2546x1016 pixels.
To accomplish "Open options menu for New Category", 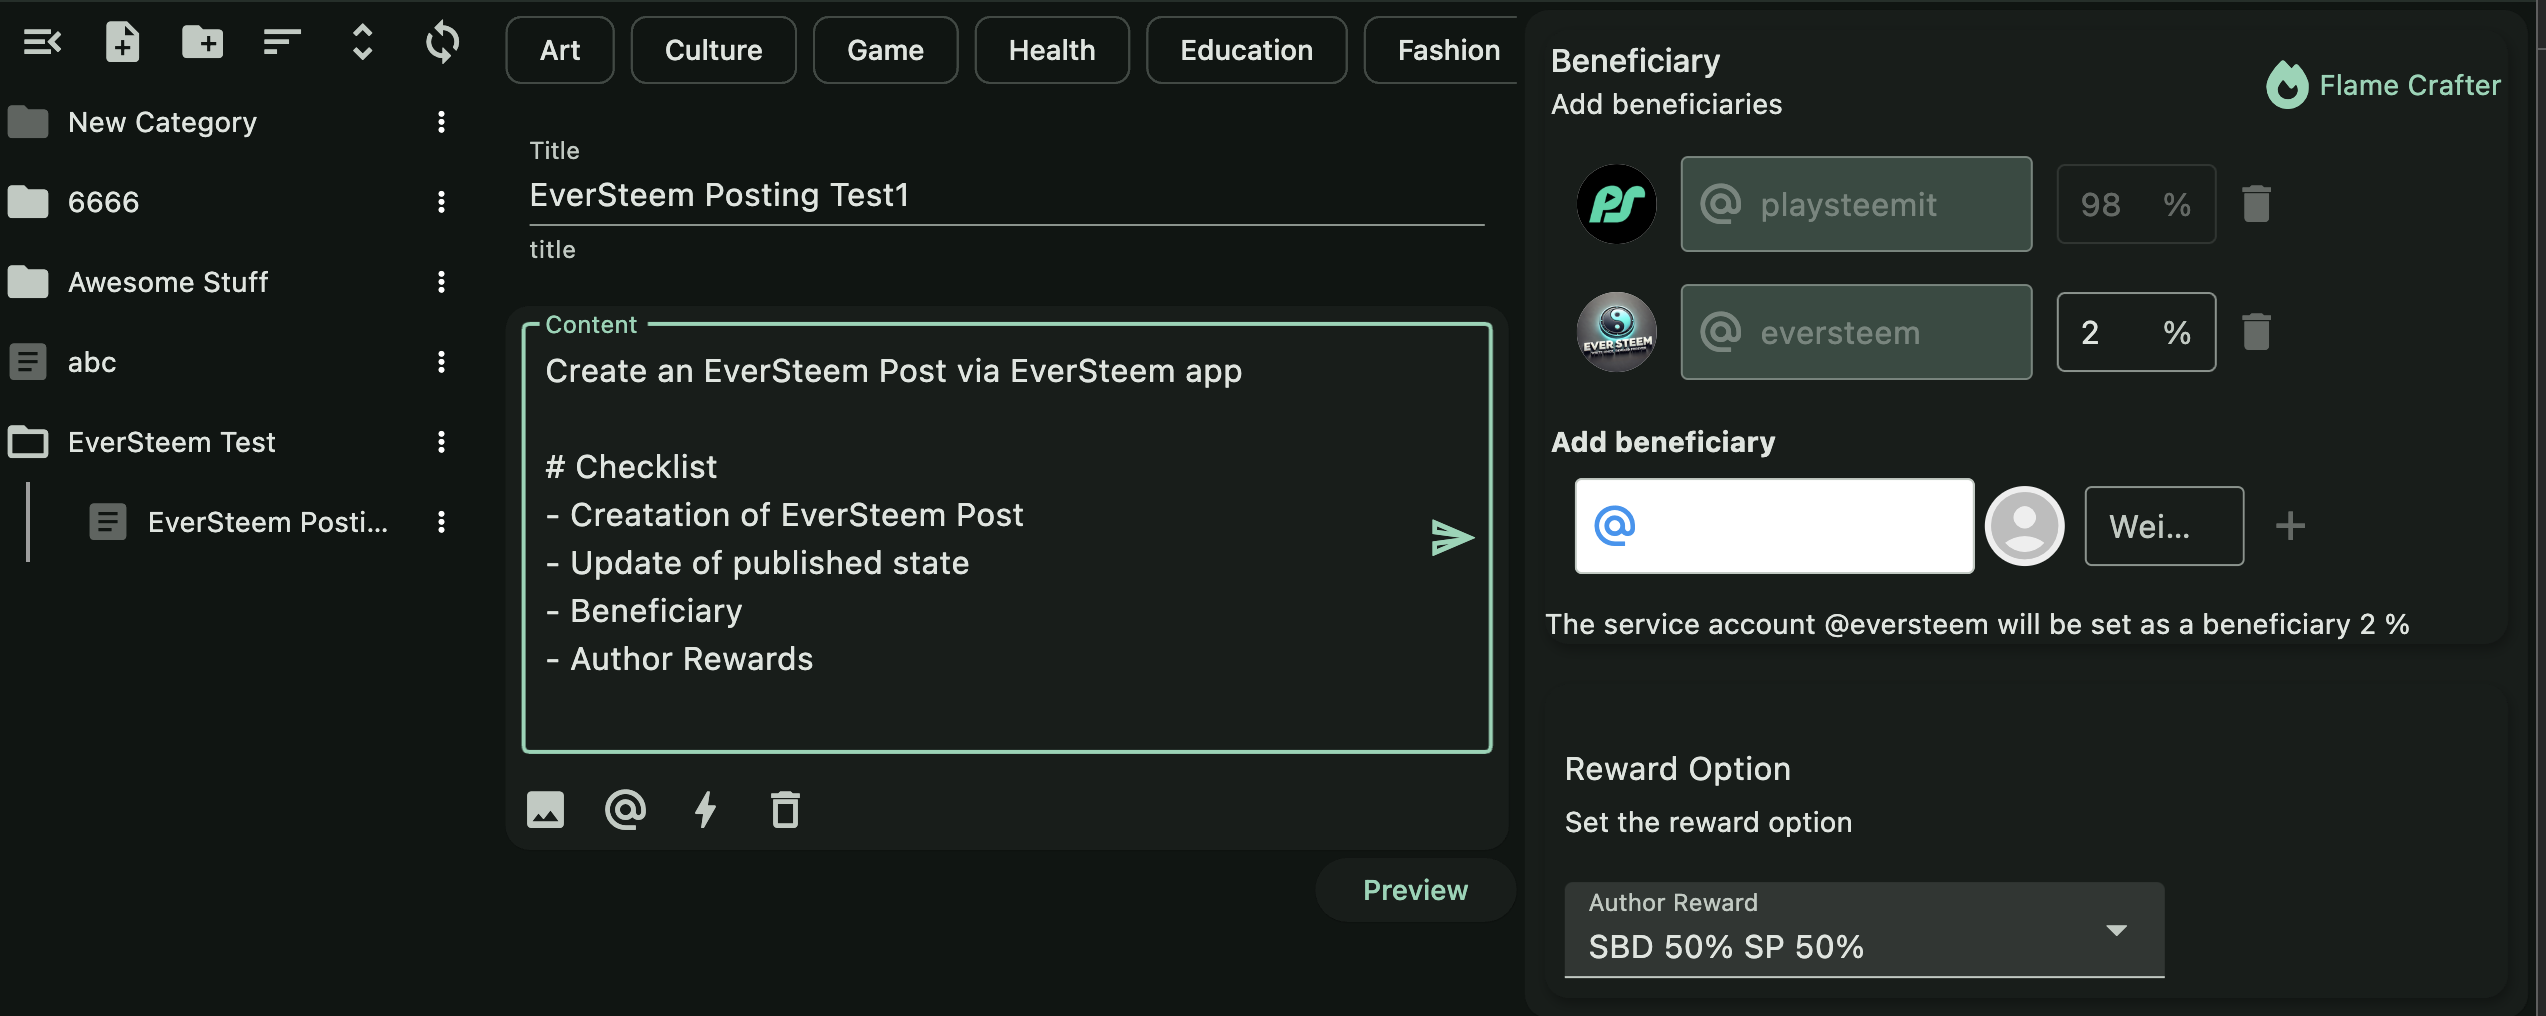I will tap(441, 122).
